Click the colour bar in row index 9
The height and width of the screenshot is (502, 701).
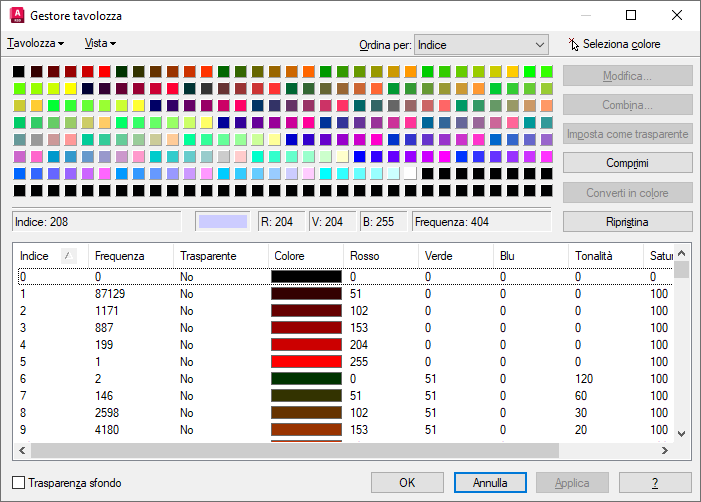coord(306,430)
